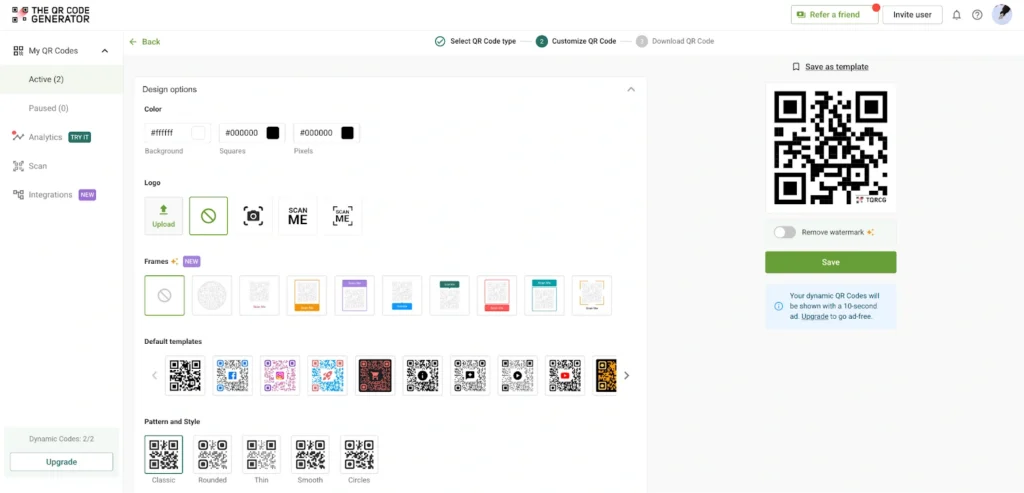
Task: Select the dark green tooltip frame
Action: tap(449, 295)
